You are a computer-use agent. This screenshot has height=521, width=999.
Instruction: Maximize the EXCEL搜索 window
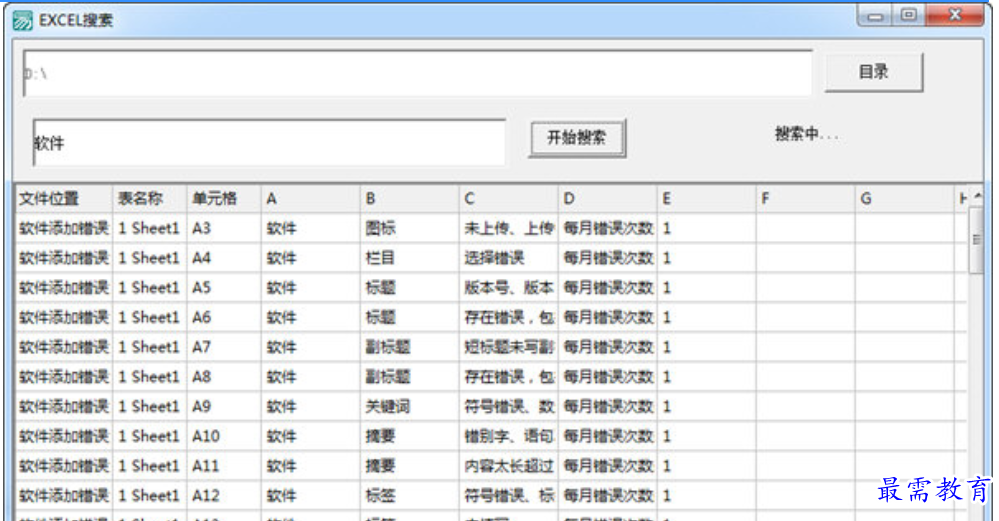tap(909, 15)
